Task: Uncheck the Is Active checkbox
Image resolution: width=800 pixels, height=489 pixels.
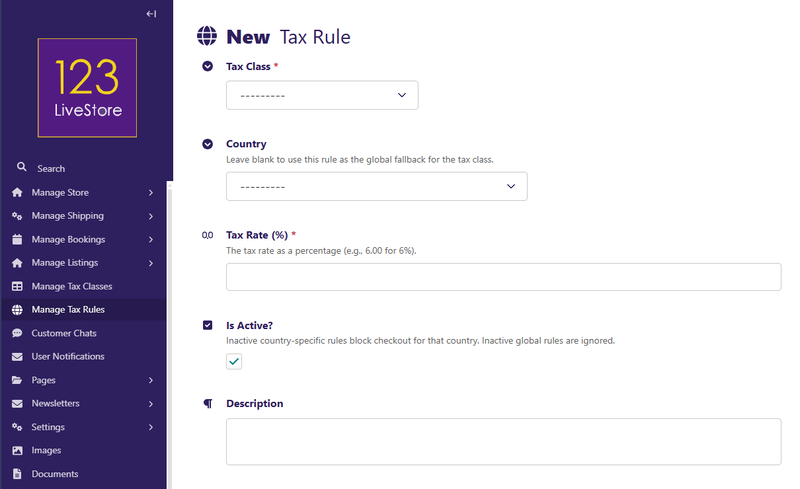Action: coord(234,361)
